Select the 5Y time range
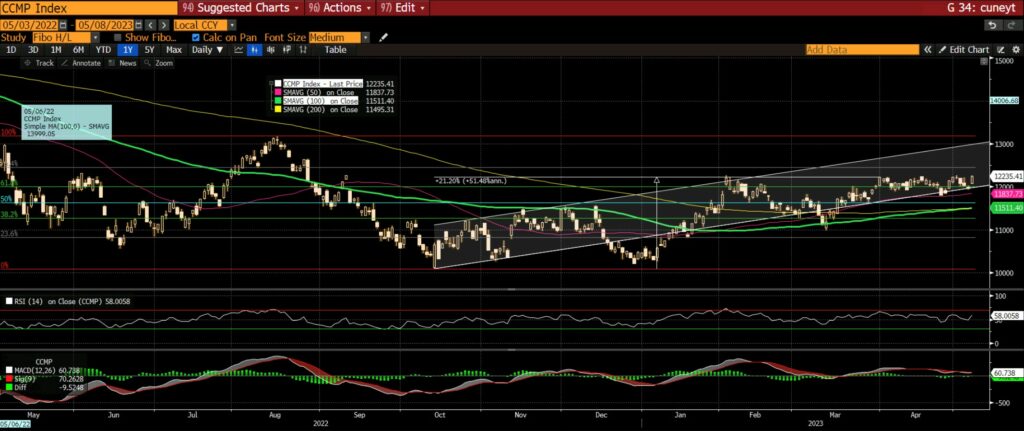Image resolution: width=1024 pixels, height=431 pixels. point(148,49)
